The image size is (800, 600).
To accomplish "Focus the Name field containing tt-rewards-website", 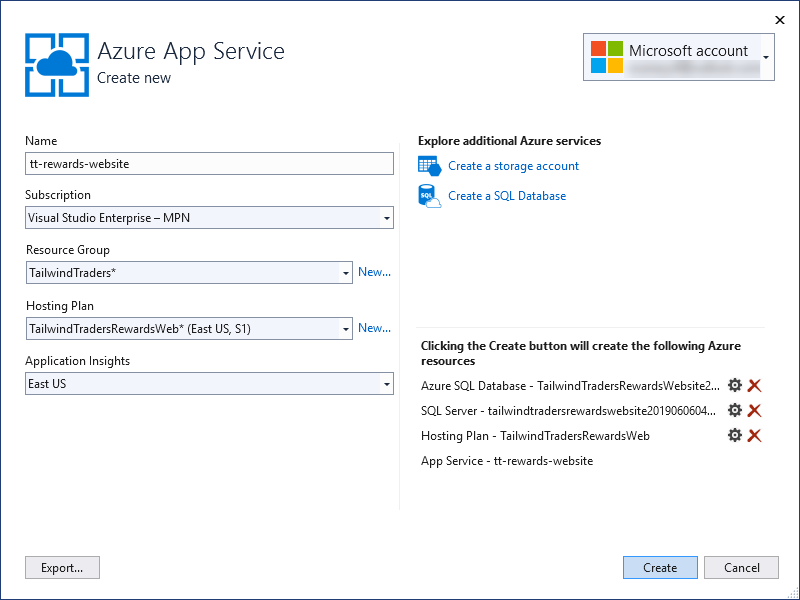I will click(x=209, y=164).
